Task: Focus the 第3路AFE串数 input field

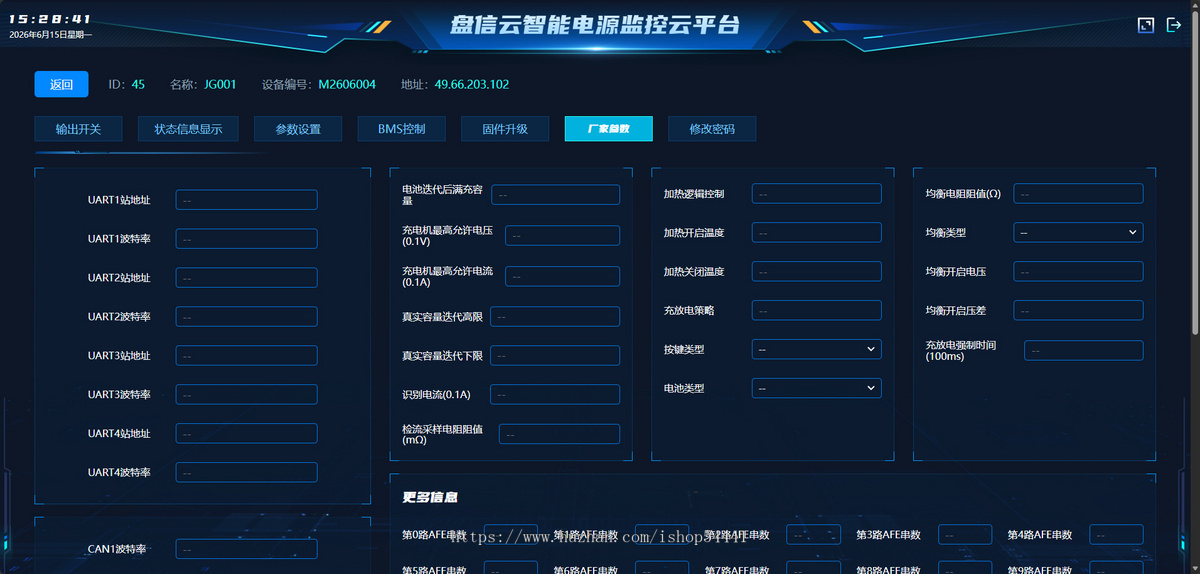Action: tap(965, 535)
